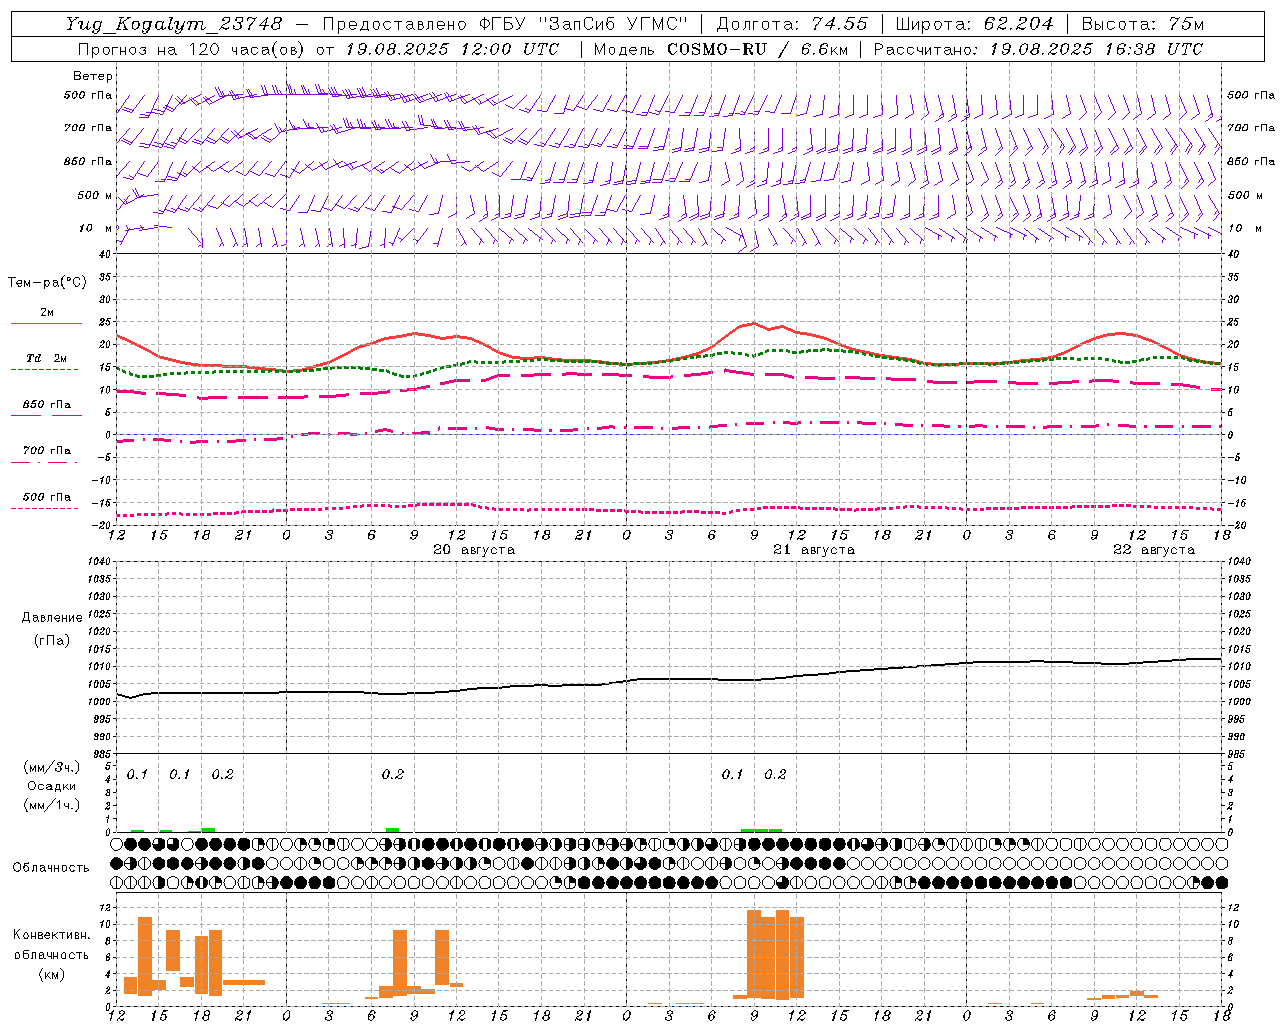Viewport: 1280px width, 1024px height.
Task: Click the Давление panel label
Action: click(52, 618)
